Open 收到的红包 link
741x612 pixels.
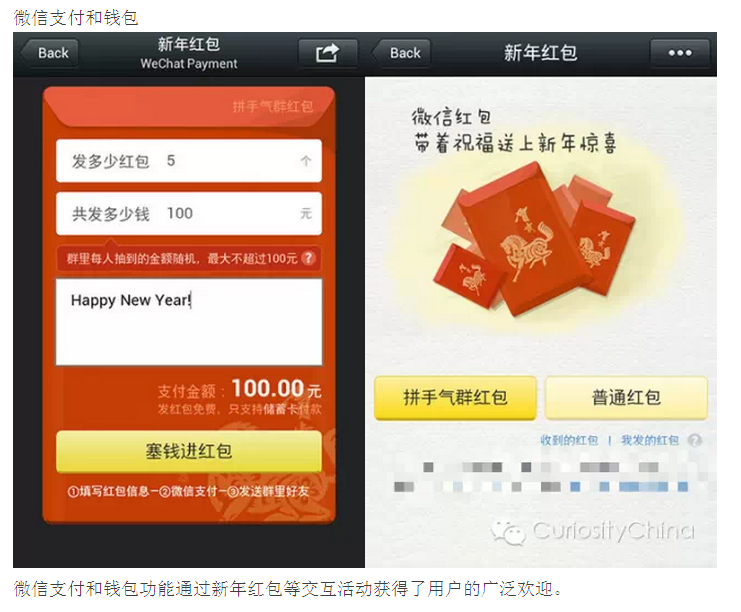[569, 440]
